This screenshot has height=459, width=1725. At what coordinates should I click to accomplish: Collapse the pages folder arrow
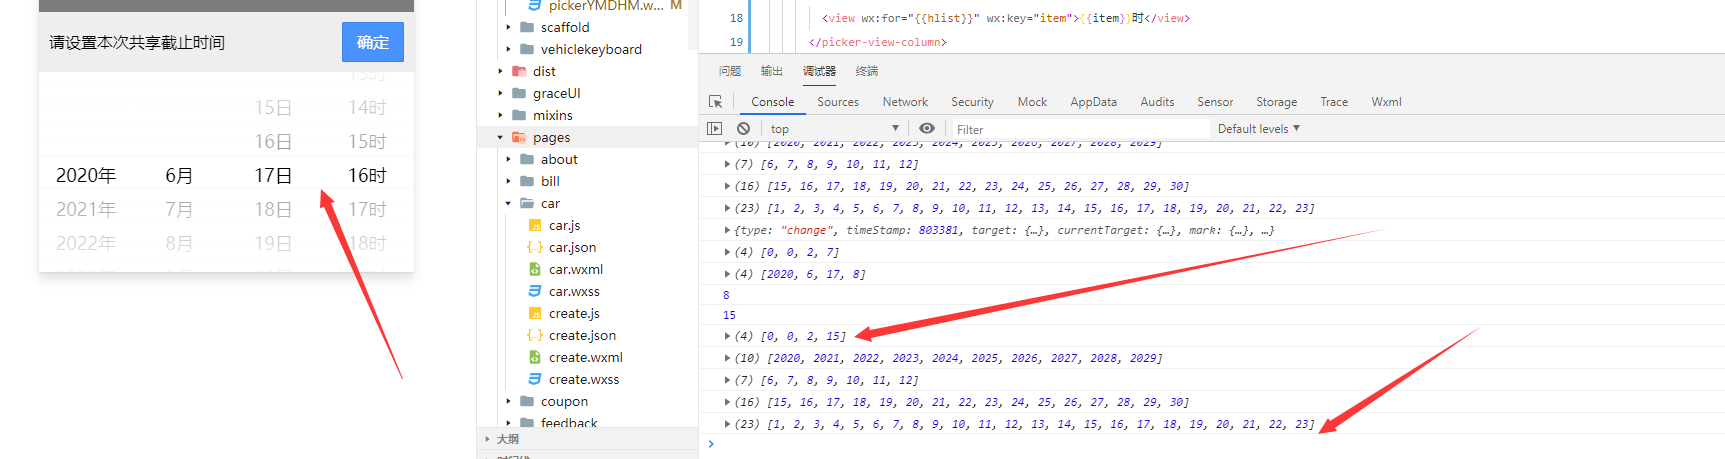click(x=501, y=137)
